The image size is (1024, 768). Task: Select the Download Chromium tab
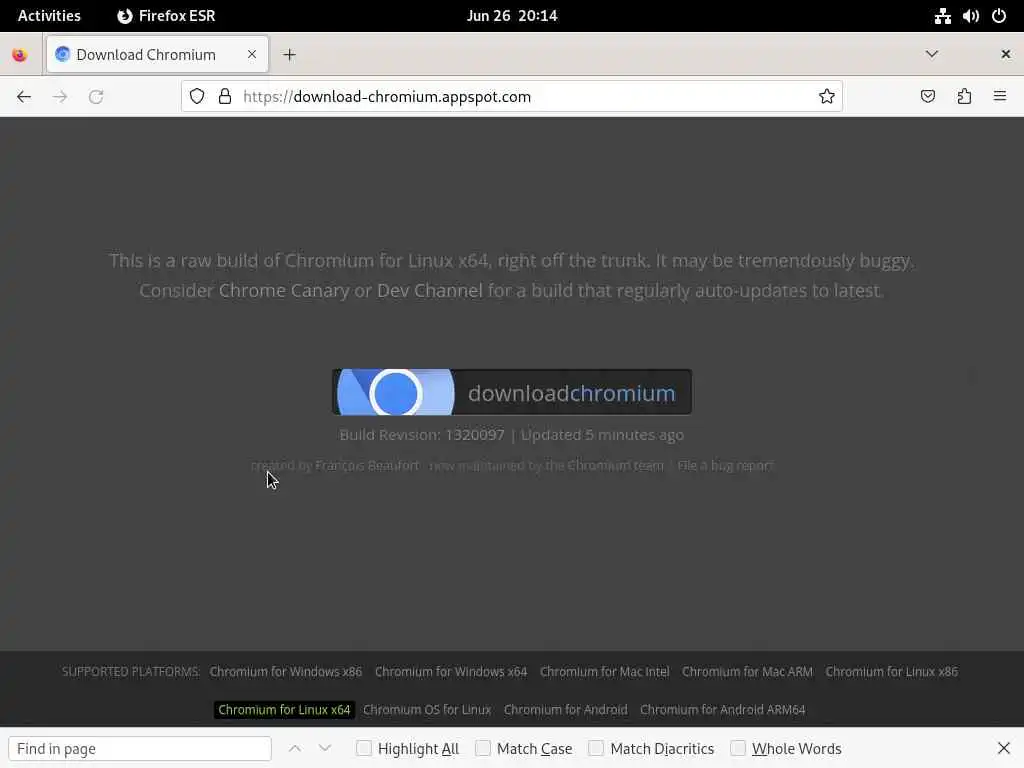click(x=157, y=54)
